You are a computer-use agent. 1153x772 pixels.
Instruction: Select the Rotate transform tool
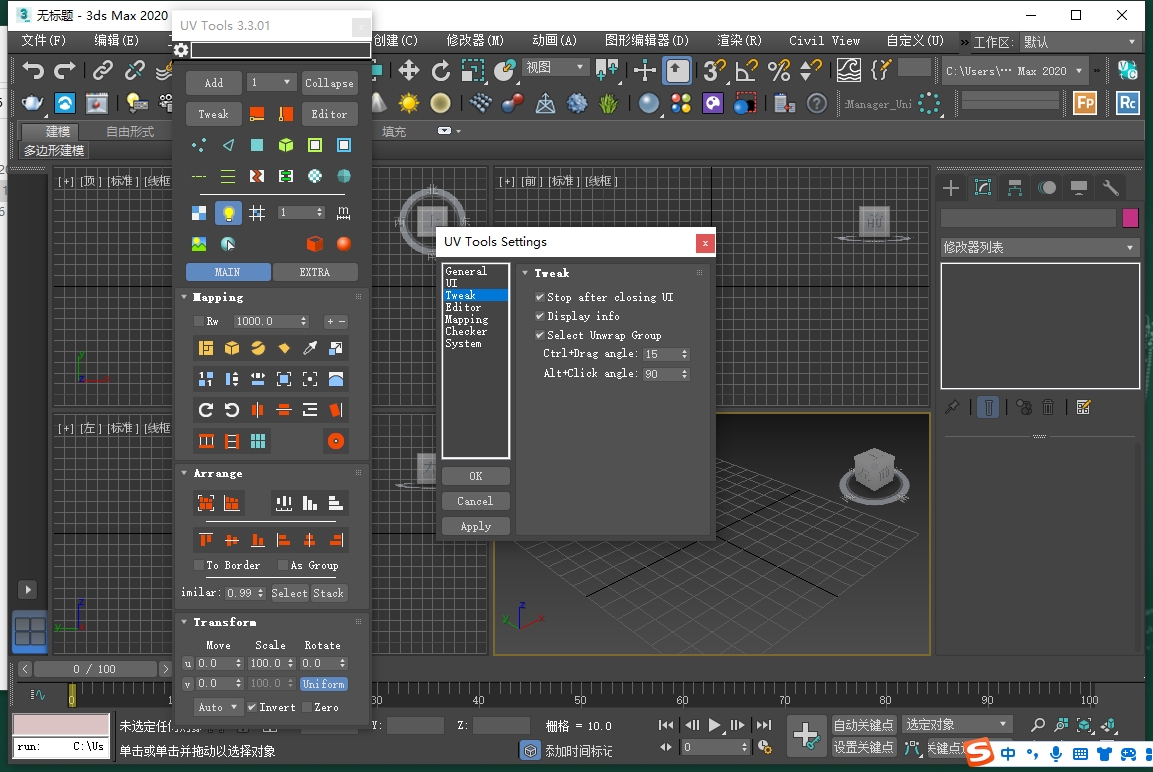[440, 71]
